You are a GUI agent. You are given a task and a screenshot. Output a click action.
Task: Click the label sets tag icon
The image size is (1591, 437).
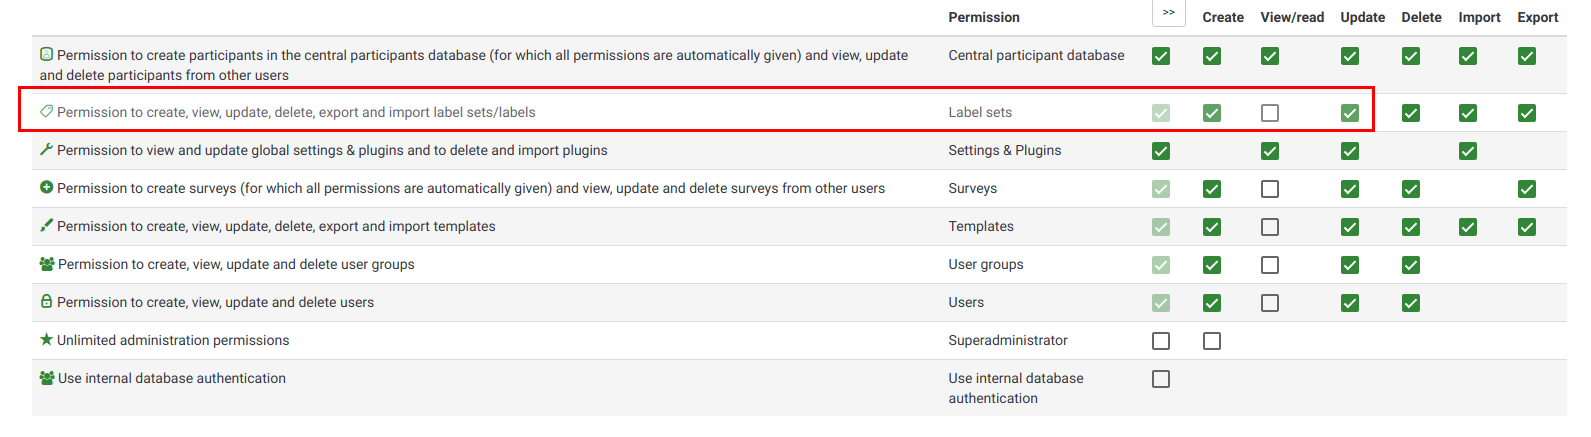click(x=46, y=112)
